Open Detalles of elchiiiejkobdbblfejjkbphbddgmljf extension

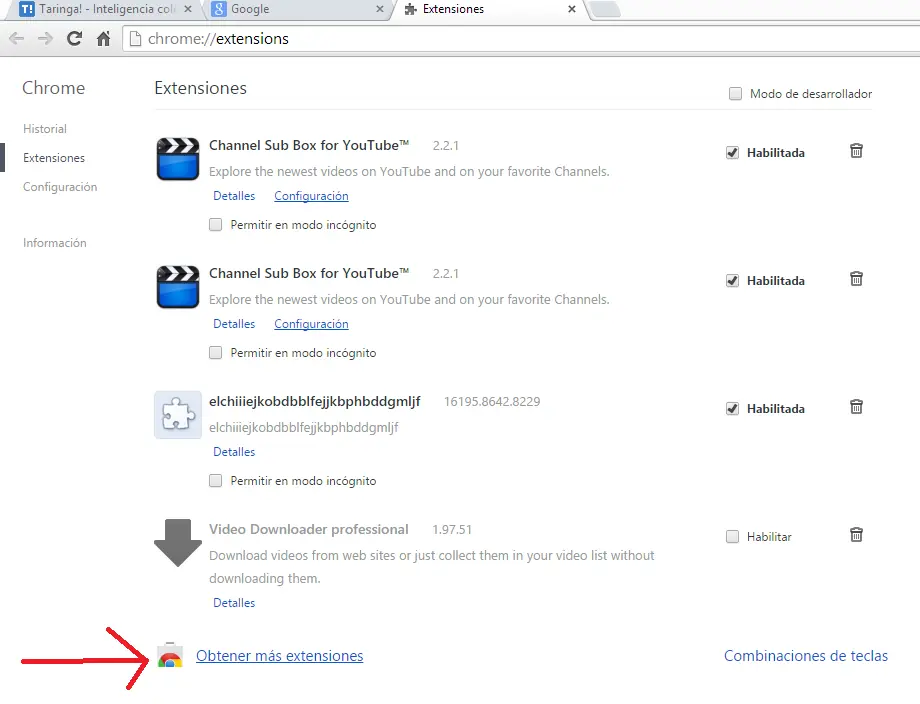tap(234, 452)
